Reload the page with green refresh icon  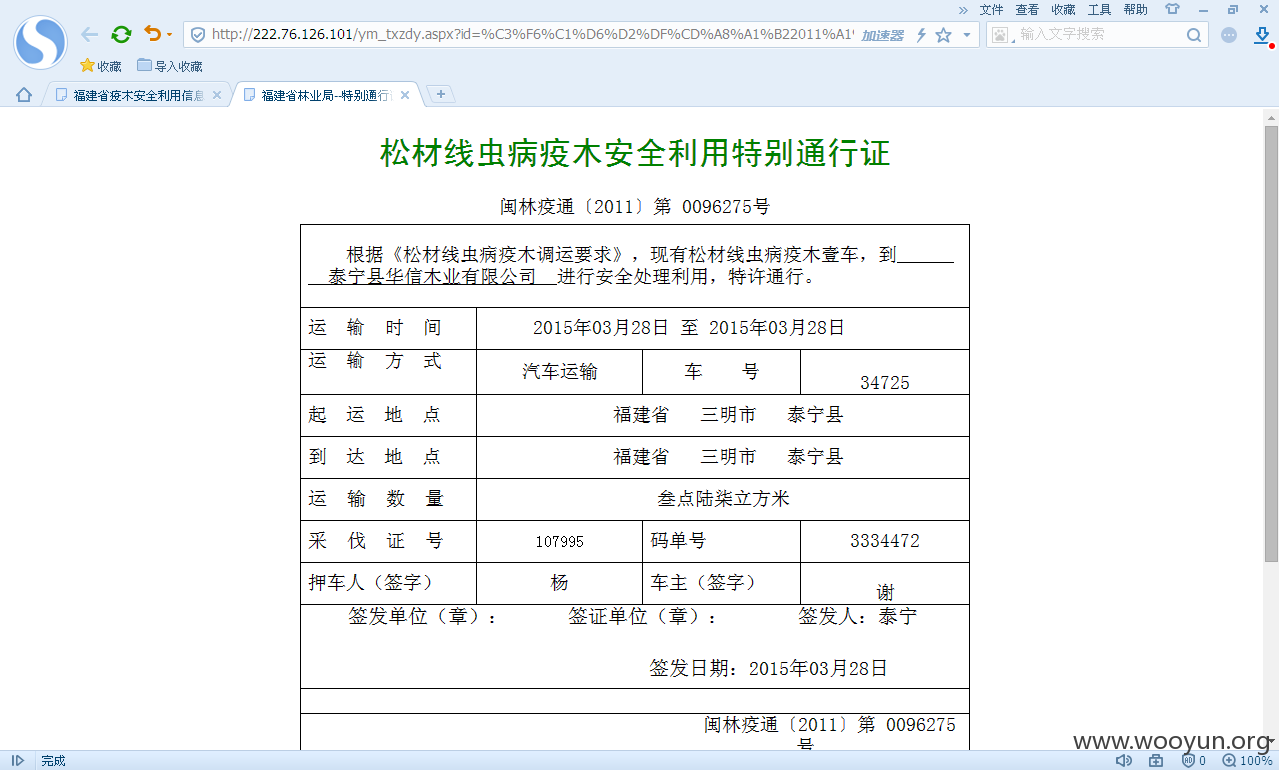121,35
